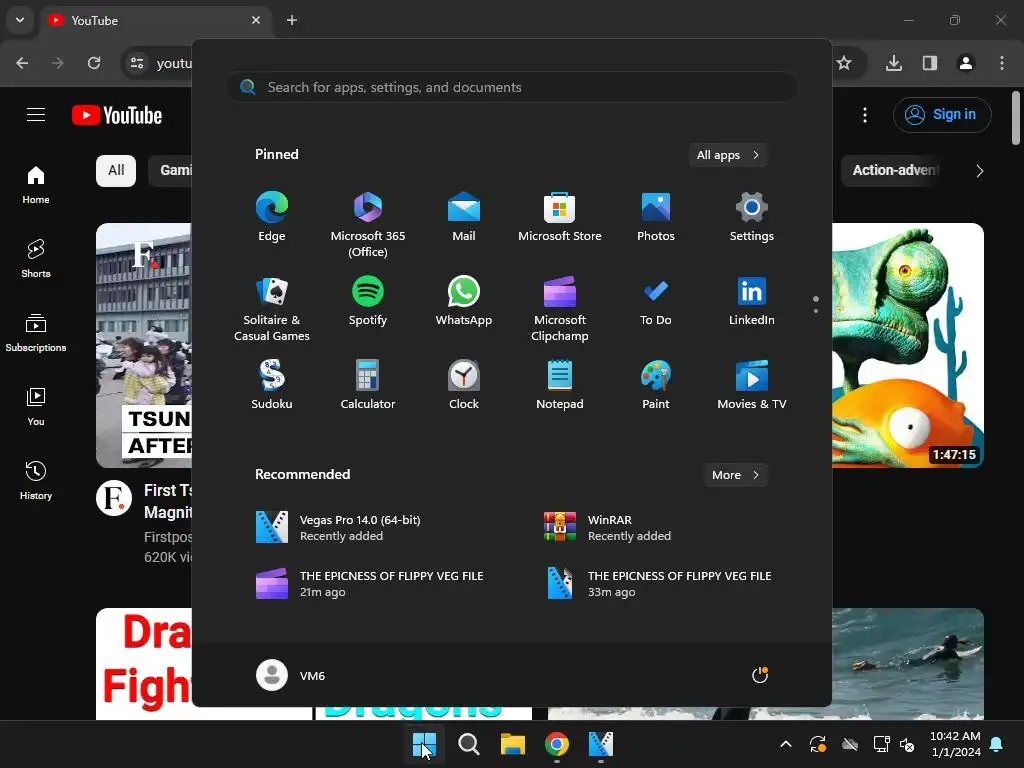Click the YouTube page vertical scrollbar

click(x=1016, y=118)
